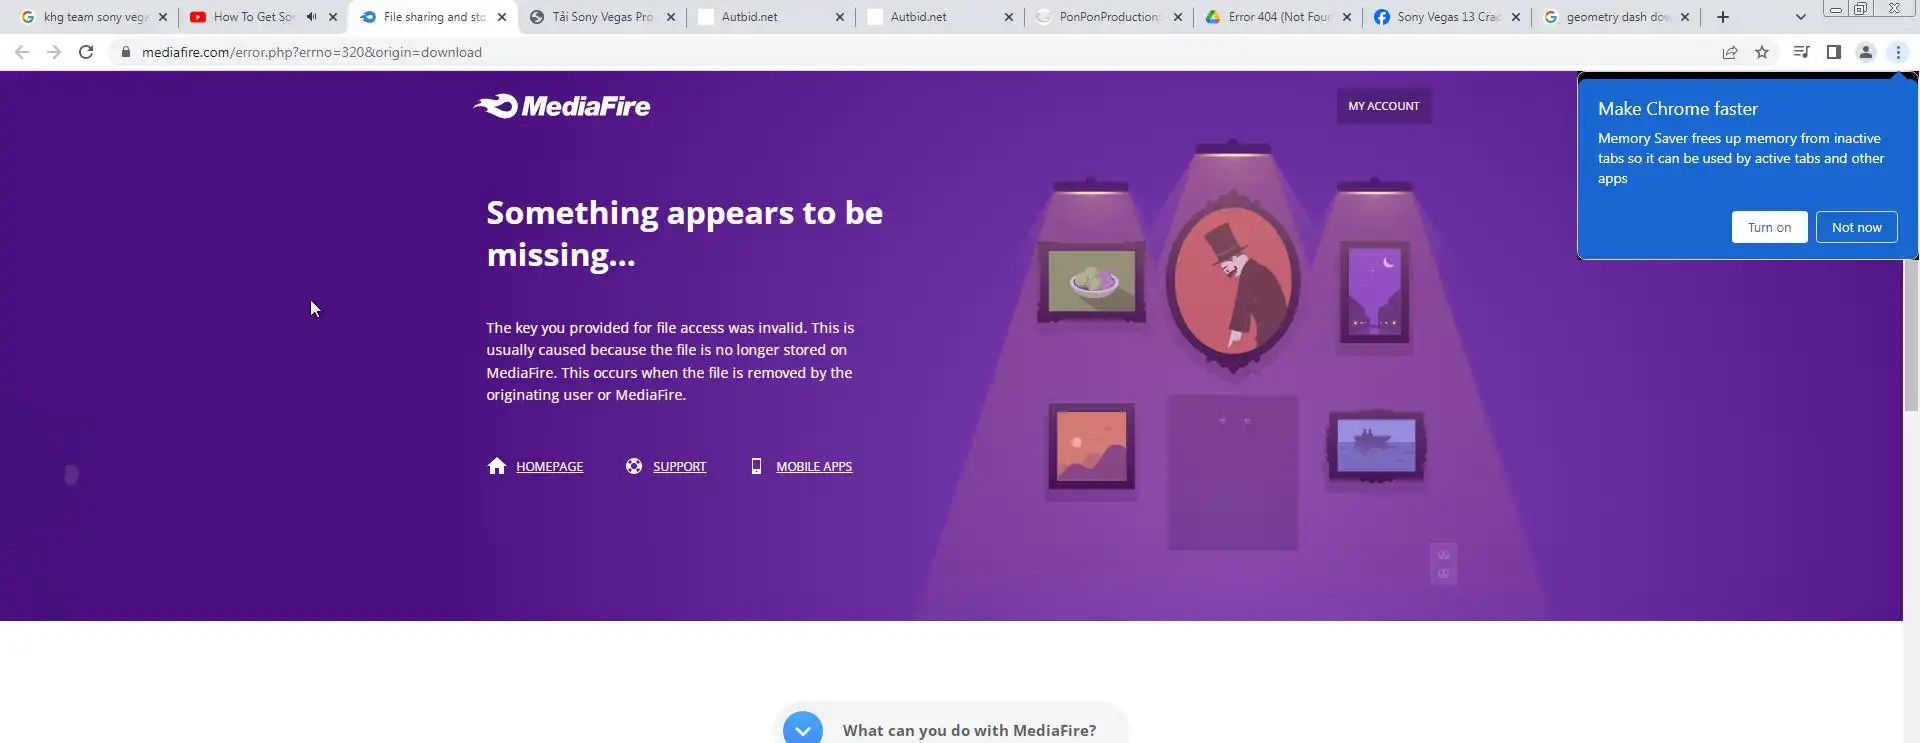
Task: Click the home icon beside HOMEPAGE
Action: [496, 466]
